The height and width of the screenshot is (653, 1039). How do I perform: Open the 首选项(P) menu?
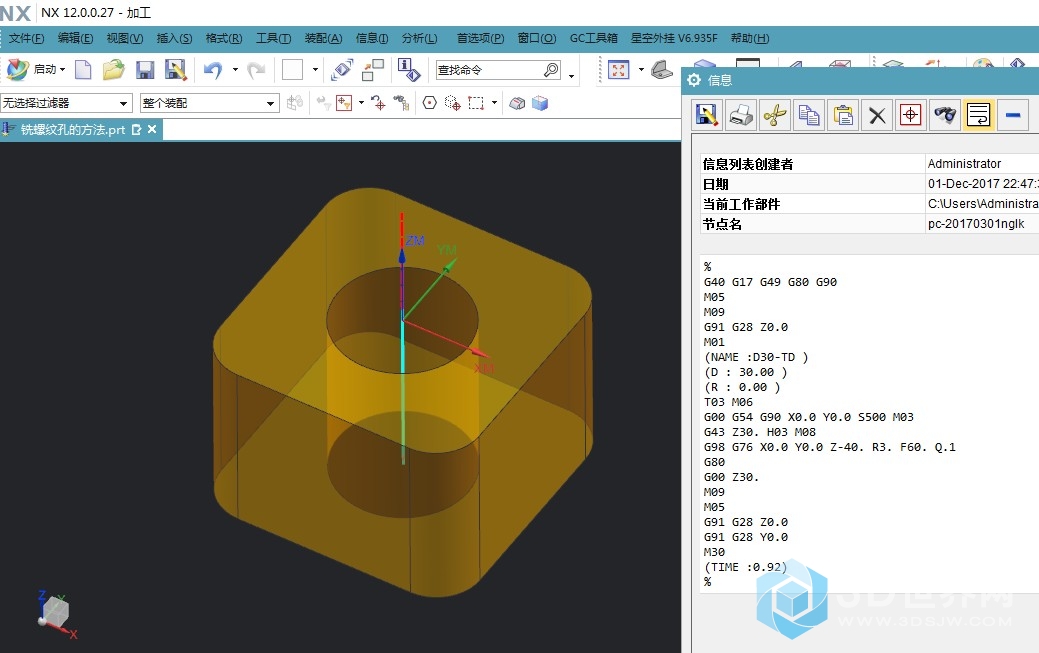(480, 38)
